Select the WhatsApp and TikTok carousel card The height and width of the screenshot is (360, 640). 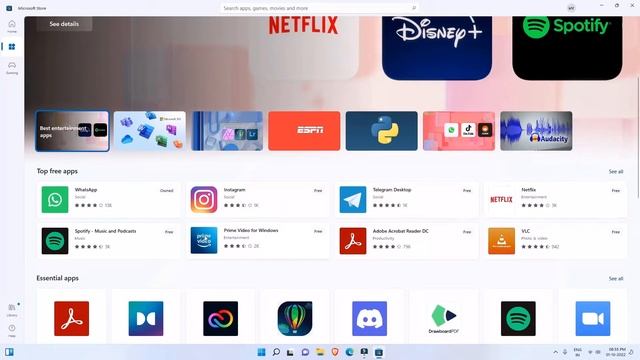pos(459,131)
